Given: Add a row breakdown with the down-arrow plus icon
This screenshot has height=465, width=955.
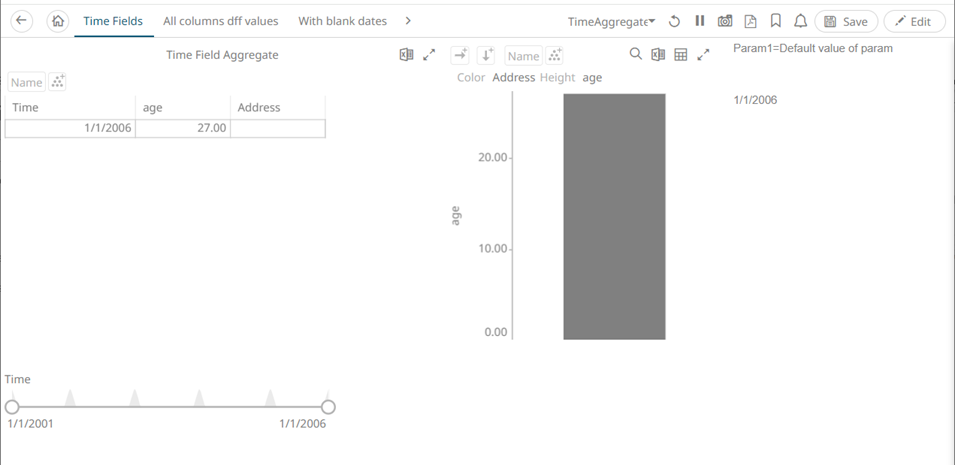Looking at the screenshot, I should coord(486,55).
